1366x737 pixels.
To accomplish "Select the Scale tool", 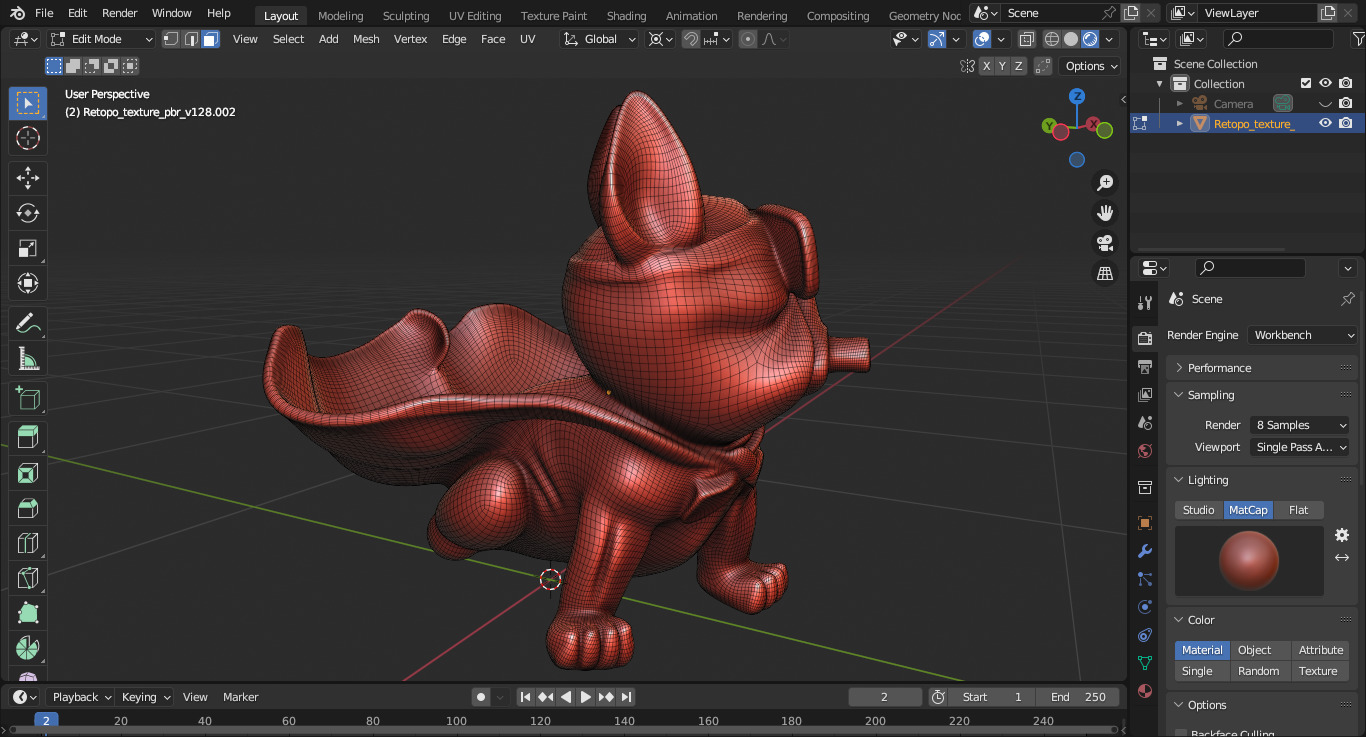I will 28,248.
